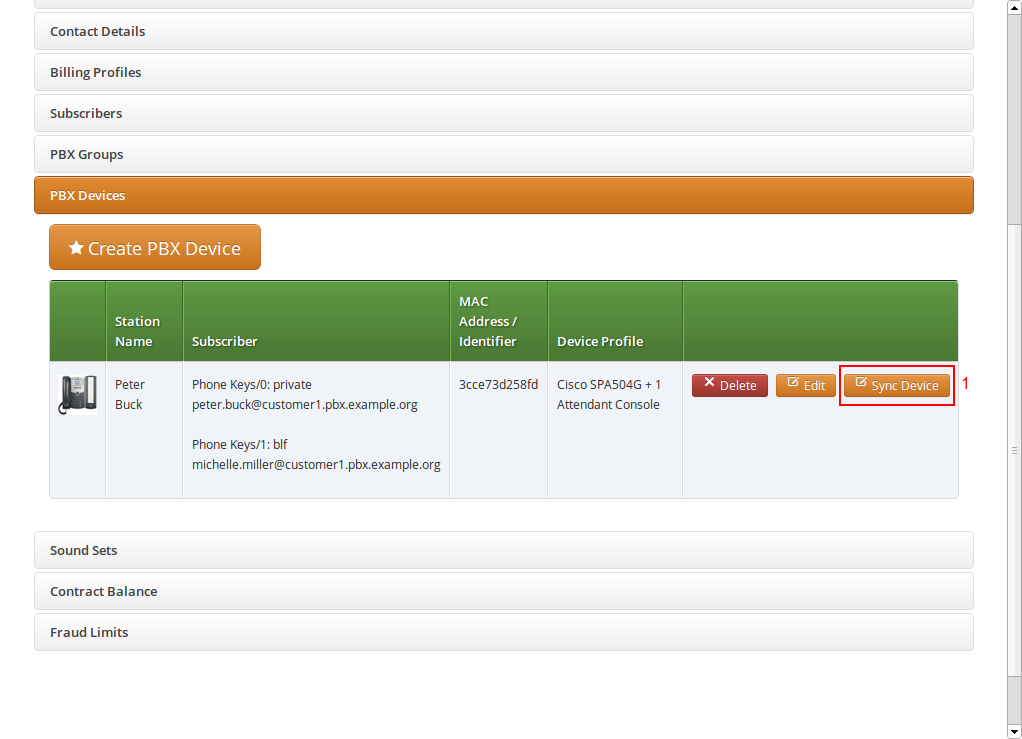The image size is (1022, 739).
Task: Click MAC address 3cce73d258fd
Action: point(499,384)
